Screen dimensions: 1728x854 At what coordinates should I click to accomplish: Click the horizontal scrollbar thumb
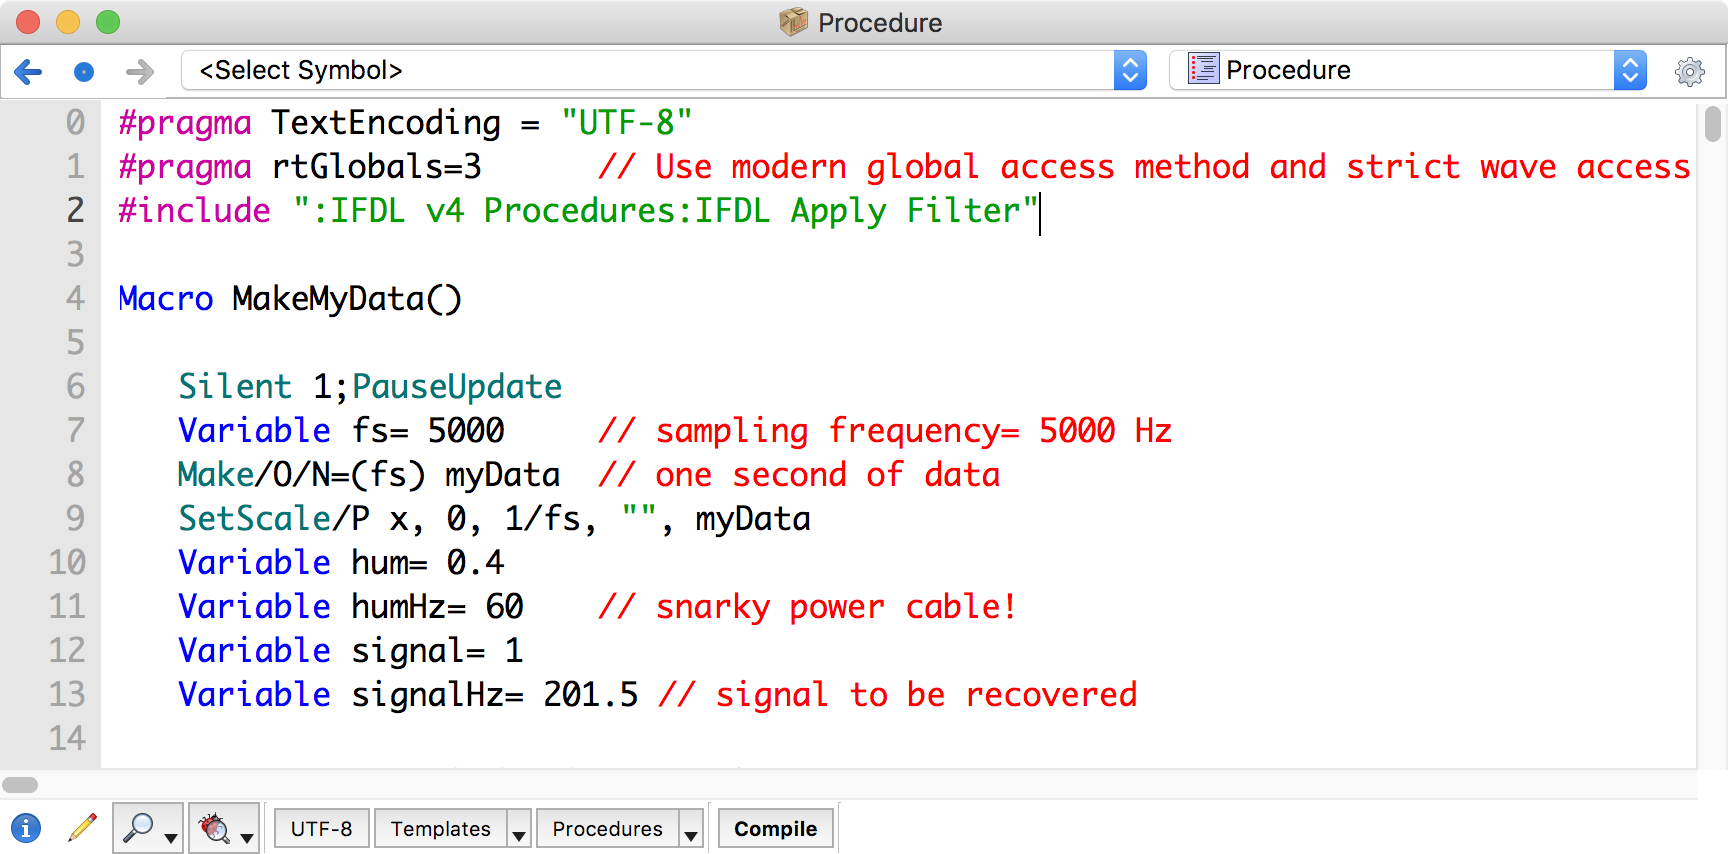20,785
